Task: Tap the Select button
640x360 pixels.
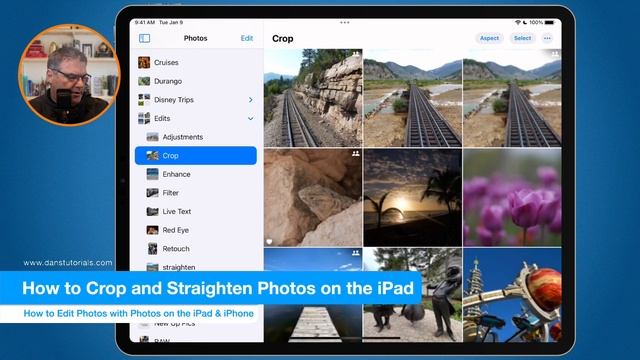Action: (x=522, y=38)
